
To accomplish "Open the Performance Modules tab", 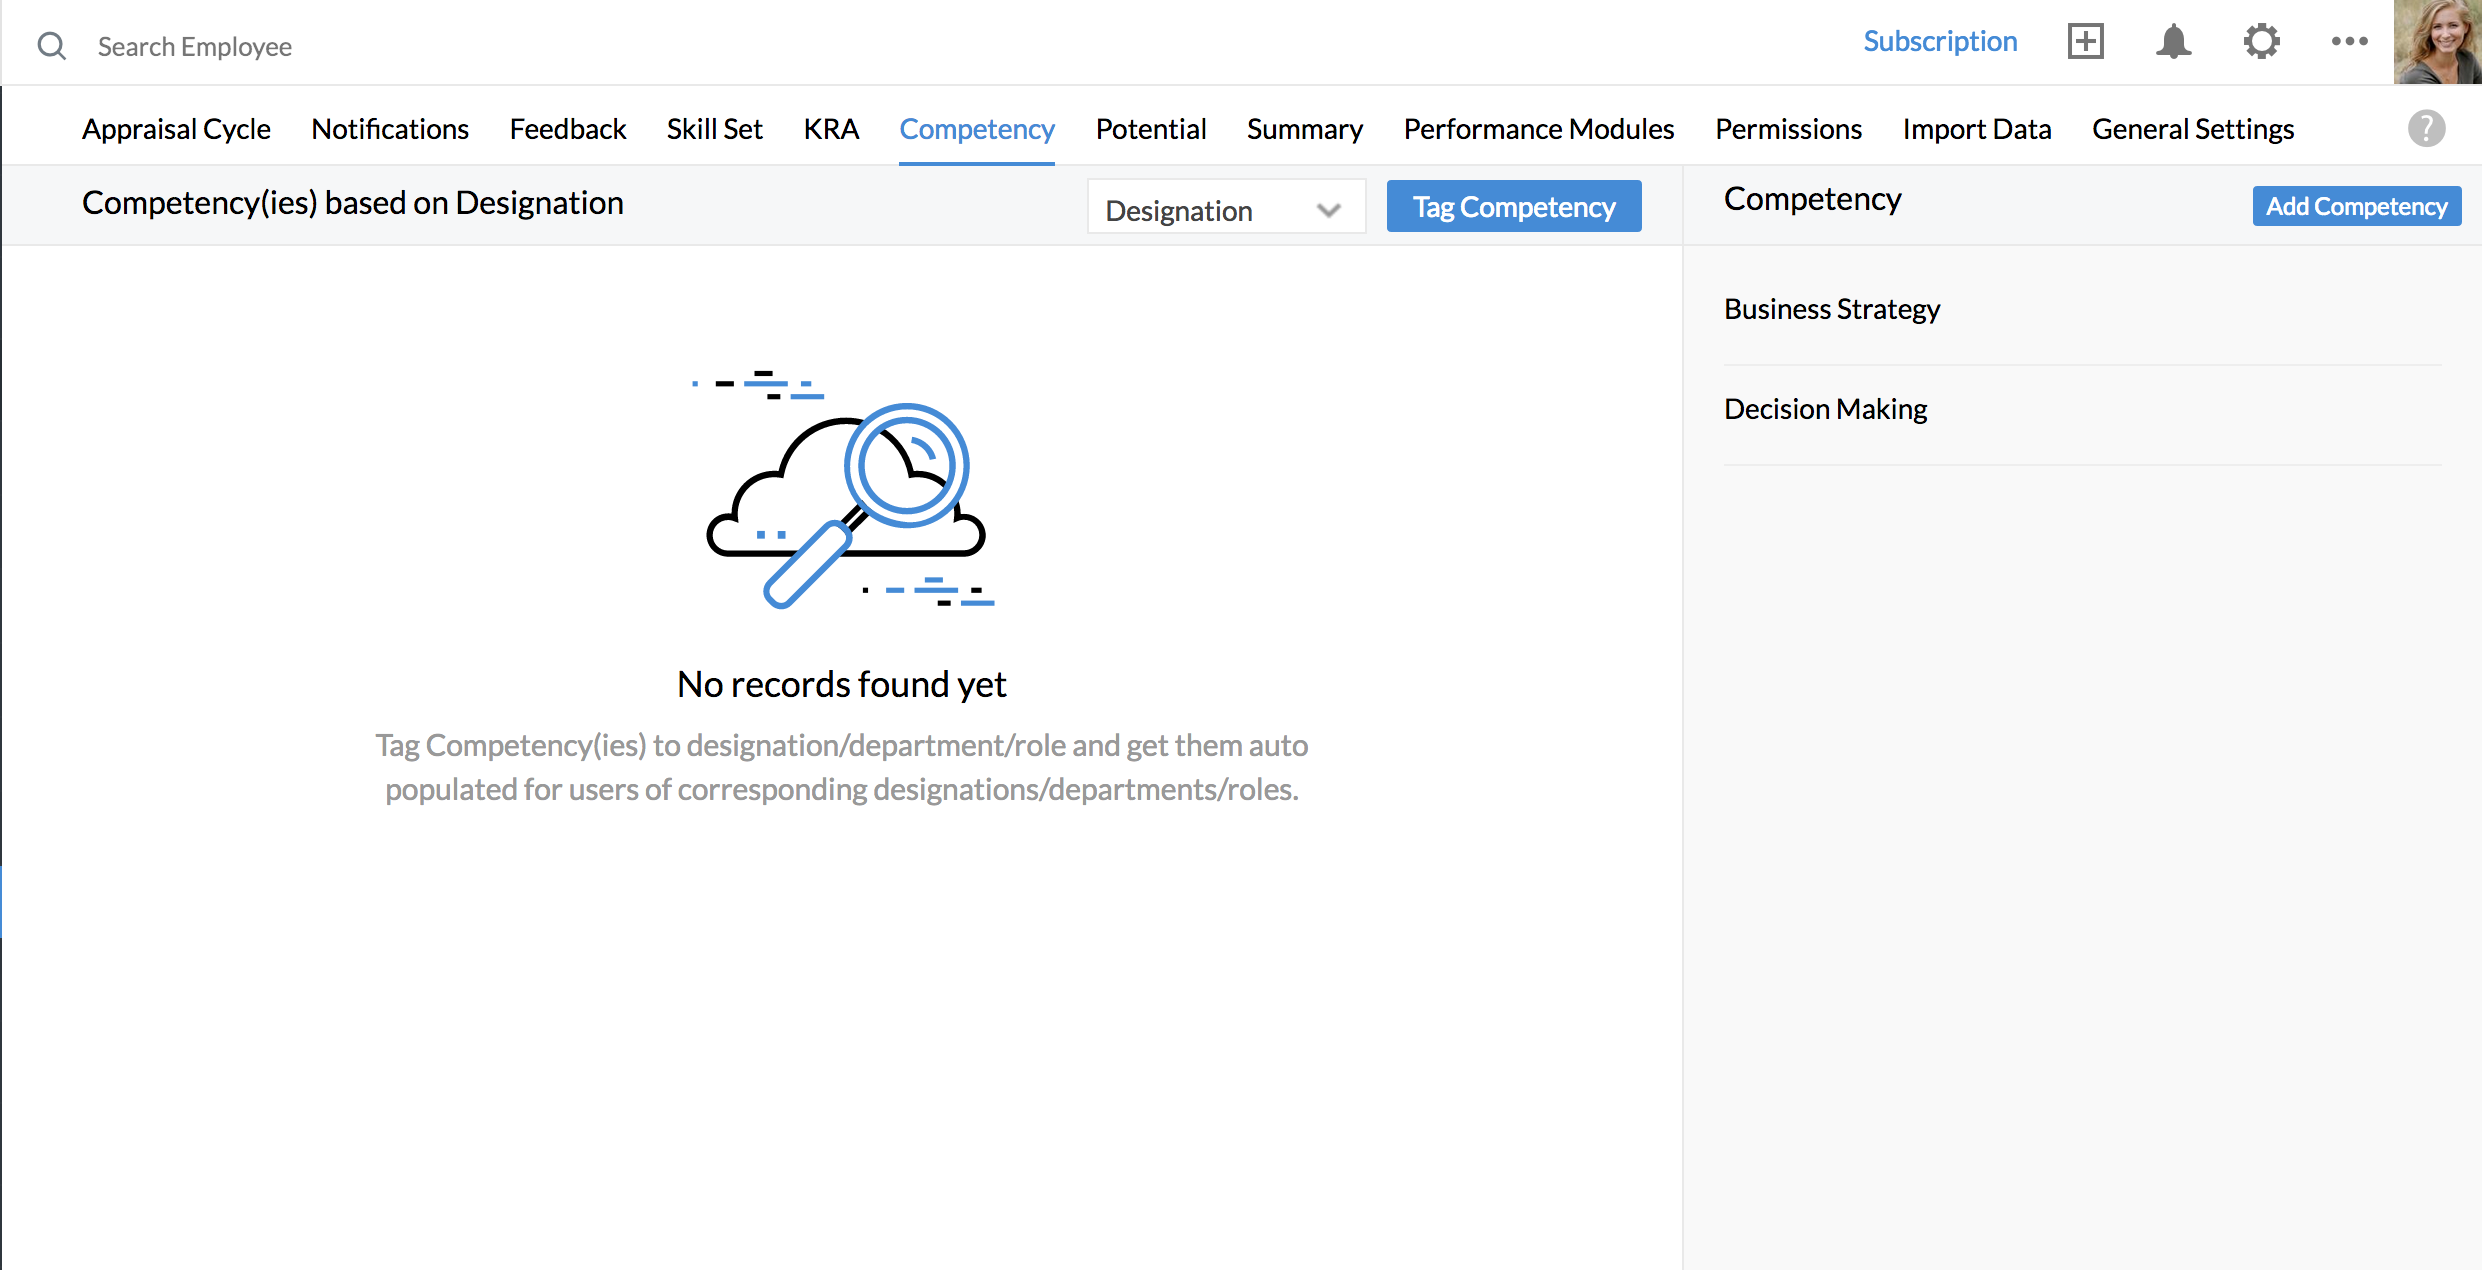I will tap(1538, 129).
